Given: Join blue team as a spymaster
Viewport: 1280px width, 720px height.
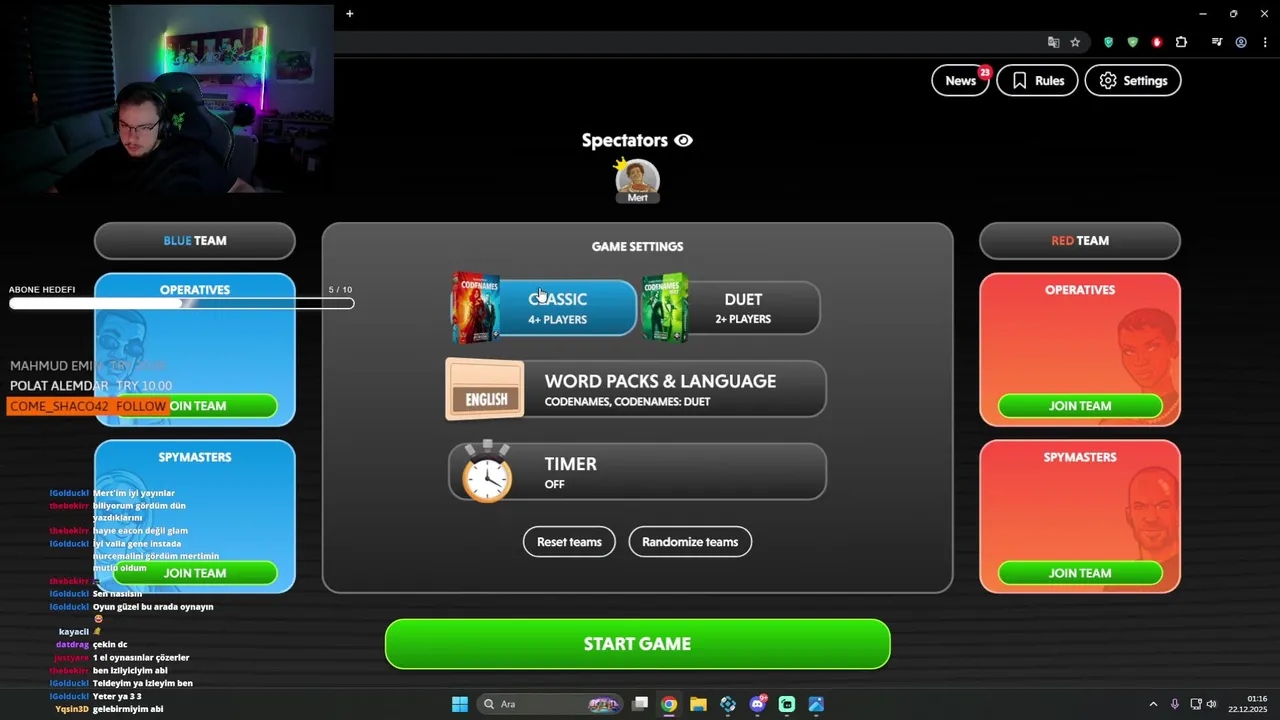Looking at the screenshot, I should (195, 573).
